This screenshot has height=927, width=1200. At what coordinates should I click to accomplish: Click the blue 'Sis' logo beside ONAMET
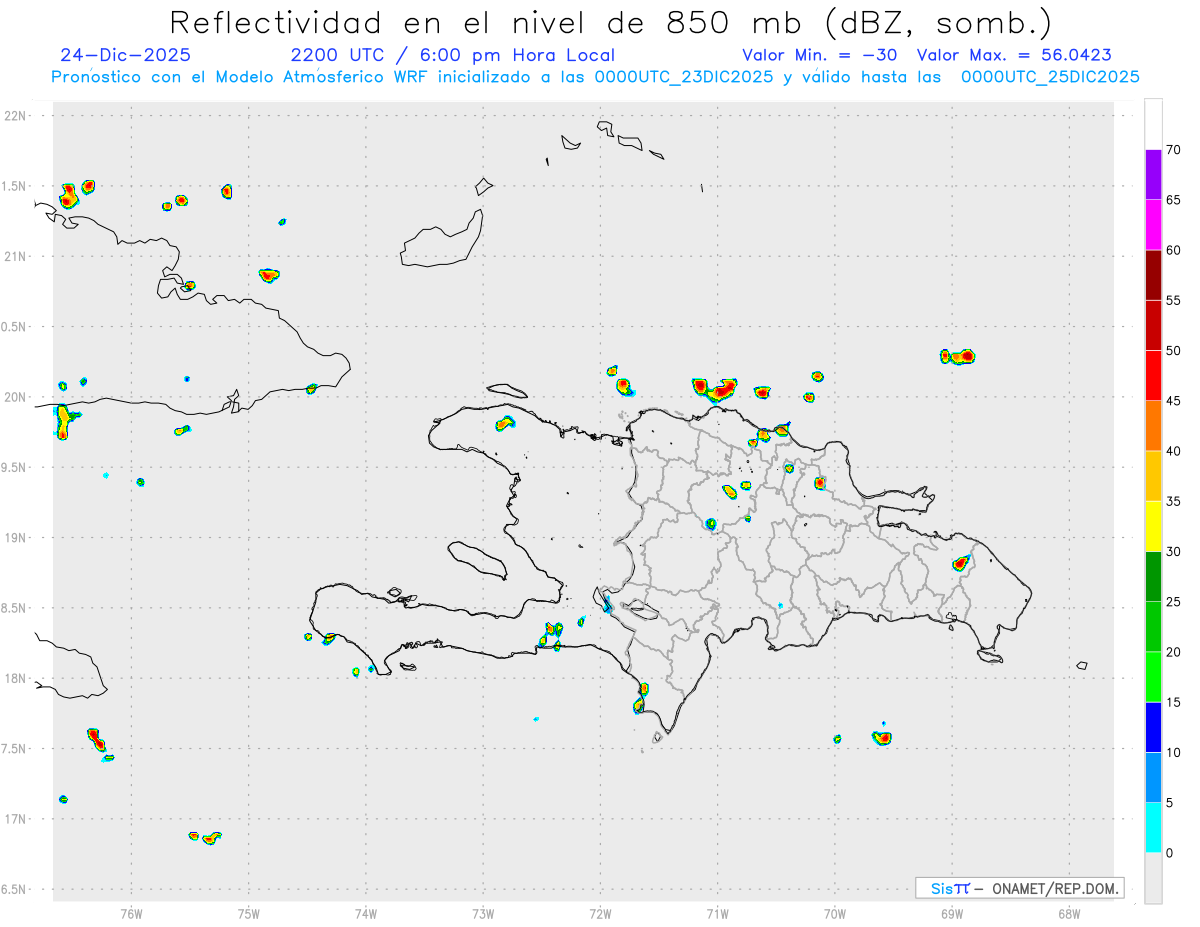[x=942, y=888]
